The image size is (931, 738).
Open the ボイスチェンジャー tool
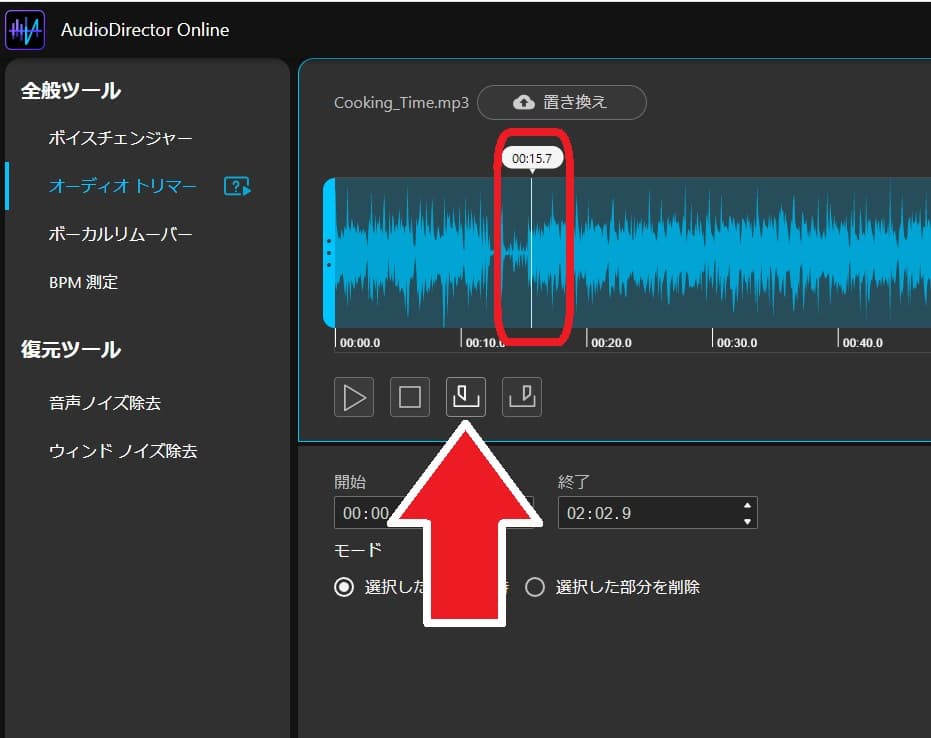[121, 138]
